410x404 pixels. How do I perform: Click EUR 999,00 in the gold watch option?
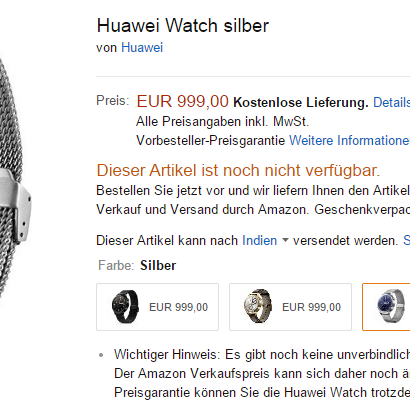coord(311,307)
